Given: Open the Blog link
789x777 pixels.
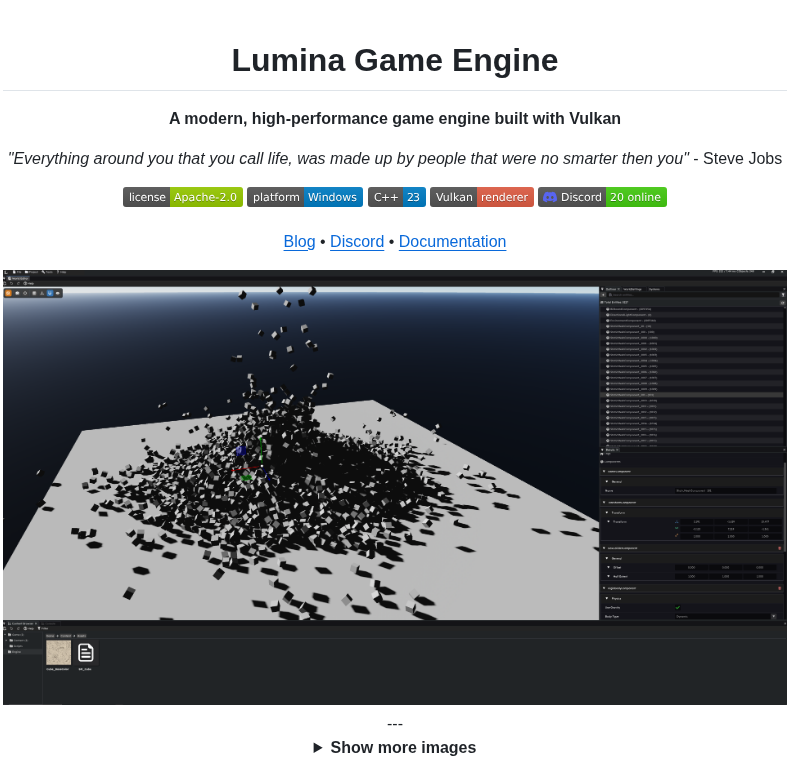Looking at the screenshot, I should click(x=299, y=242).
